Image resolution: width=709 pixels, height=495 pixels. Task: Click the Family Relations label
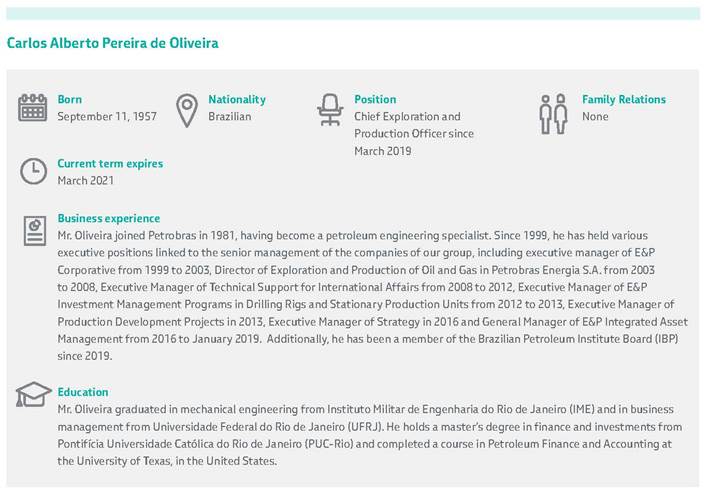point(623,99)
